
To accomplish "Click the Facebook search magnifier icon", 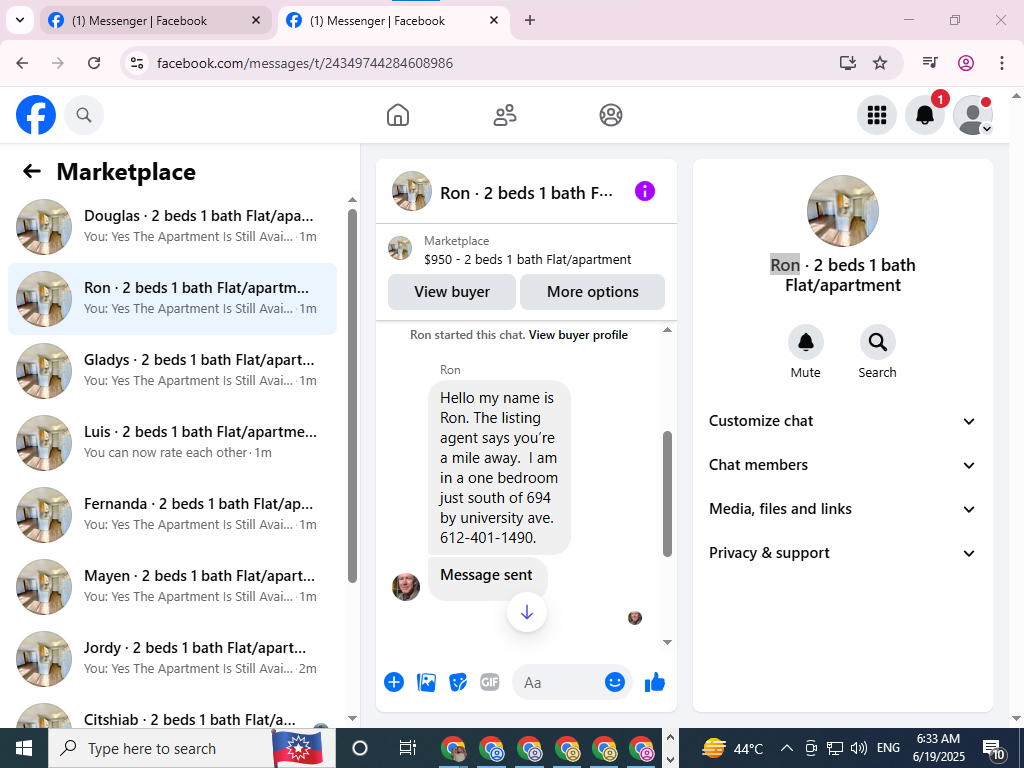I will 84,115.
